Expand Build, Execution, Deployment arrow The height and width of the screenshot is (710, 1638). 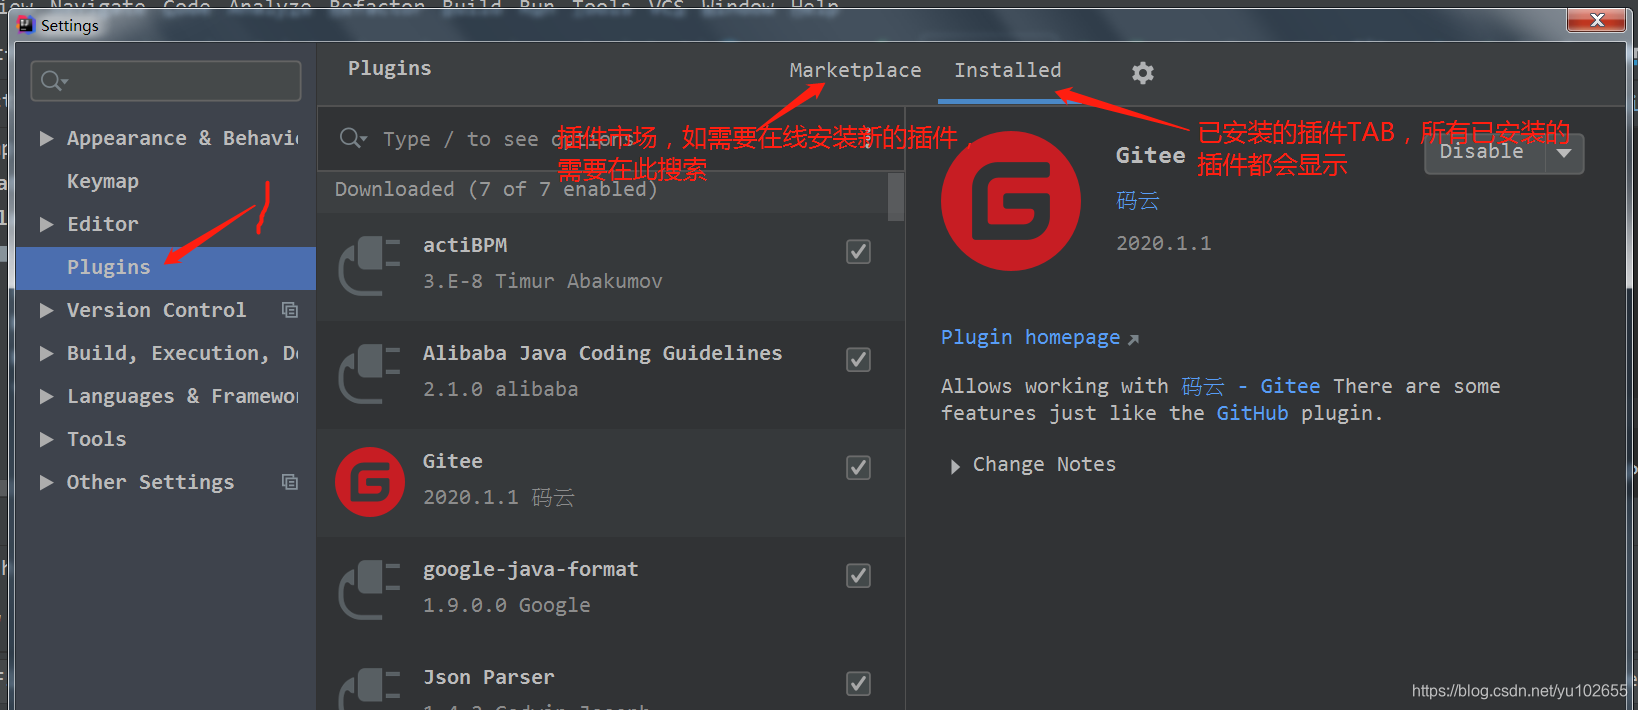click(46, 353)
